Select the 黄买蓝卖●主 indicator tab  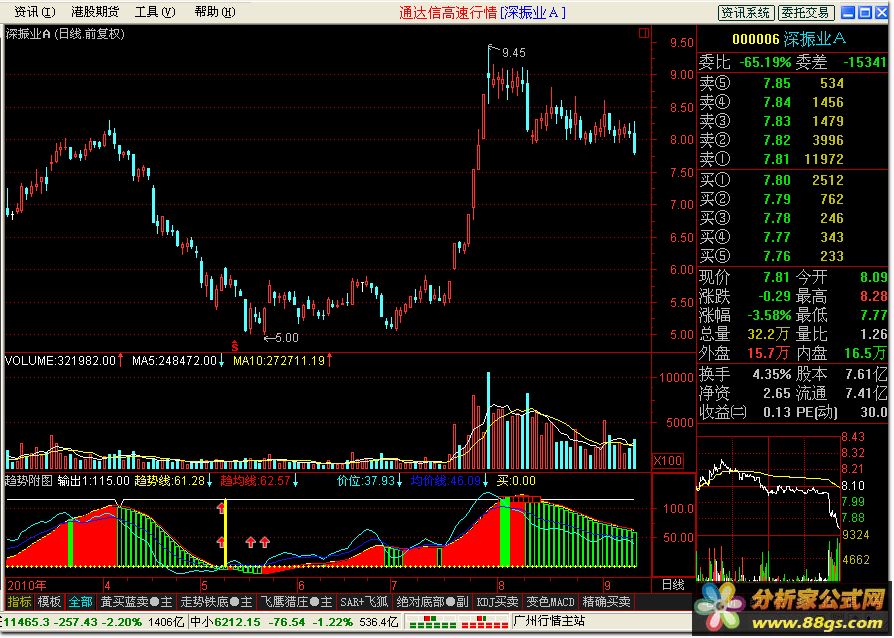pyautogui.click(x=136, y=602)
